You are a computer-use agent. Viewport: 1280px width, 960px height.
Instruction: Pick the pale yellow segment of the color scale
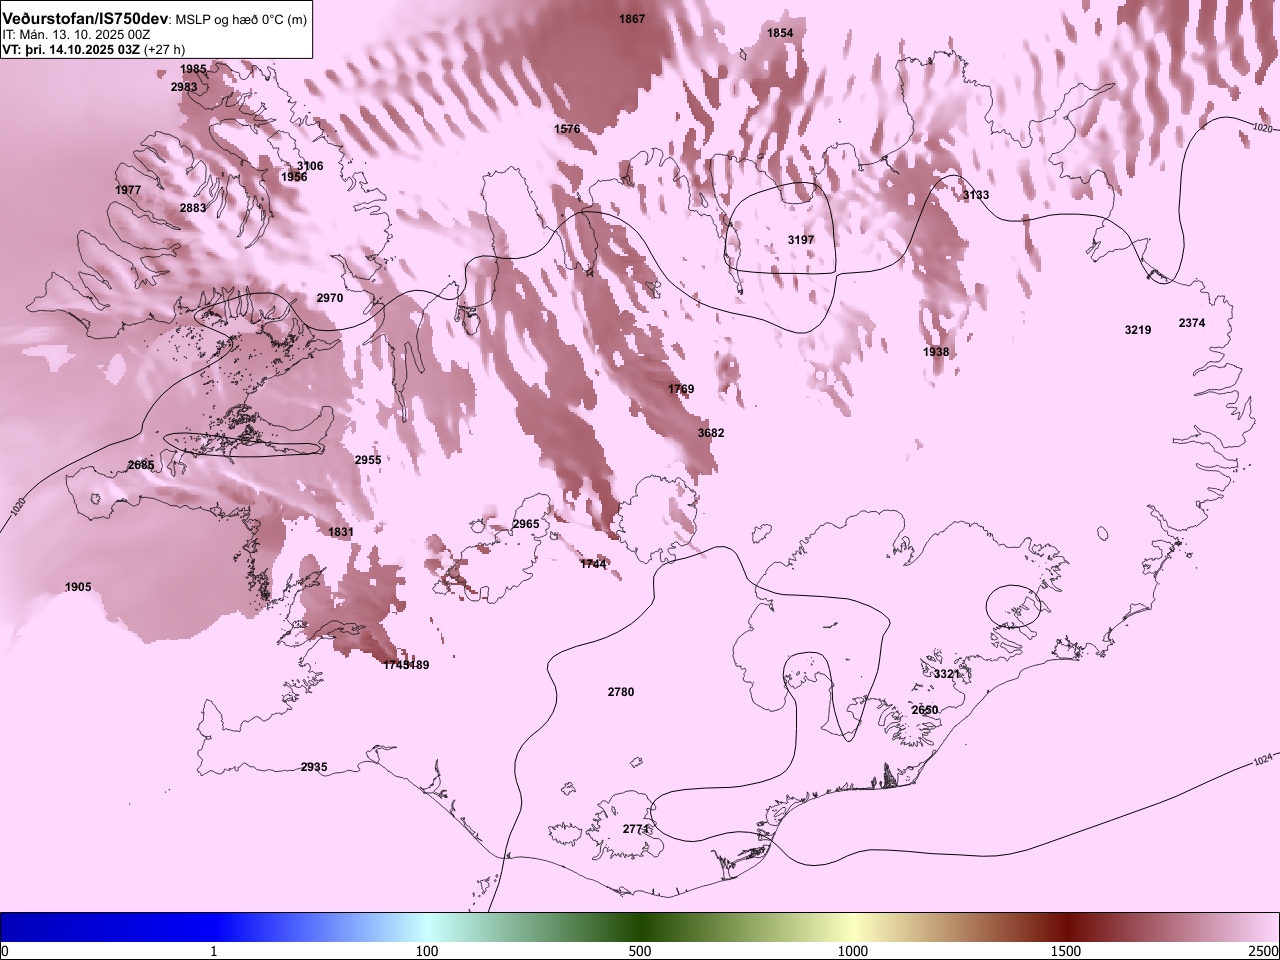pos(853,927)
